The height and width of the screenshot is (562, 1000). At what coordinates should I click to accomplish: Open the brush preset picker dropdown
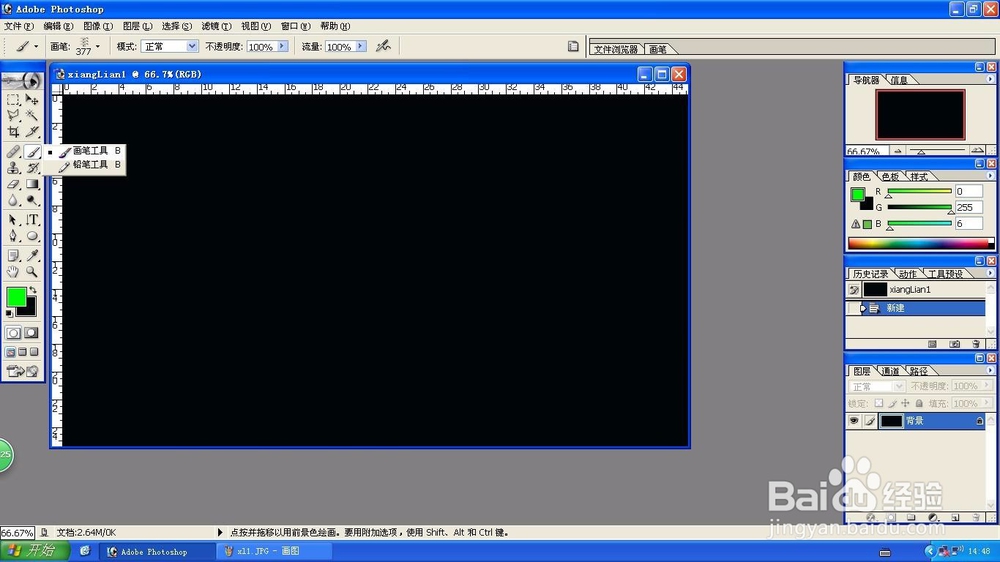click(x=98, y=46)
